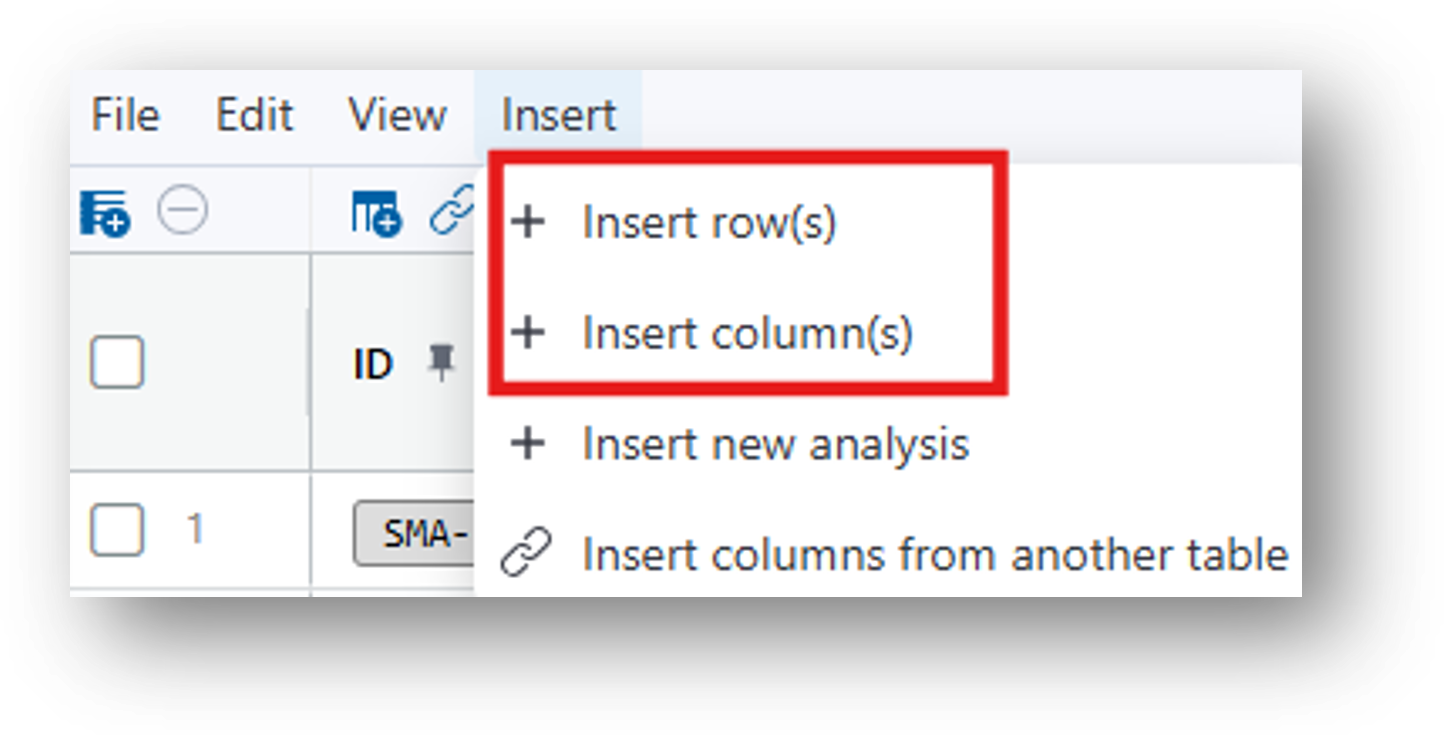Click the pin icon beside ID
1444x739 pixels.
[x=440, y=362]
